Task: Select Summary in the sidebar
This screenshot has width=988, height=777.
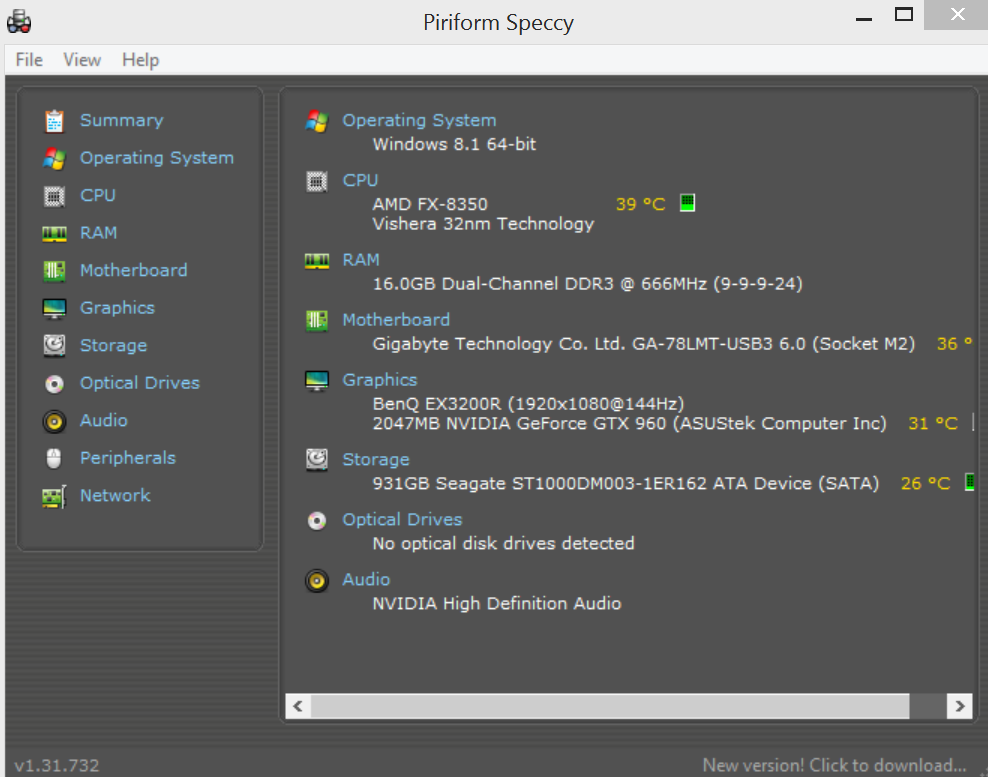Action: pos(122,120)
